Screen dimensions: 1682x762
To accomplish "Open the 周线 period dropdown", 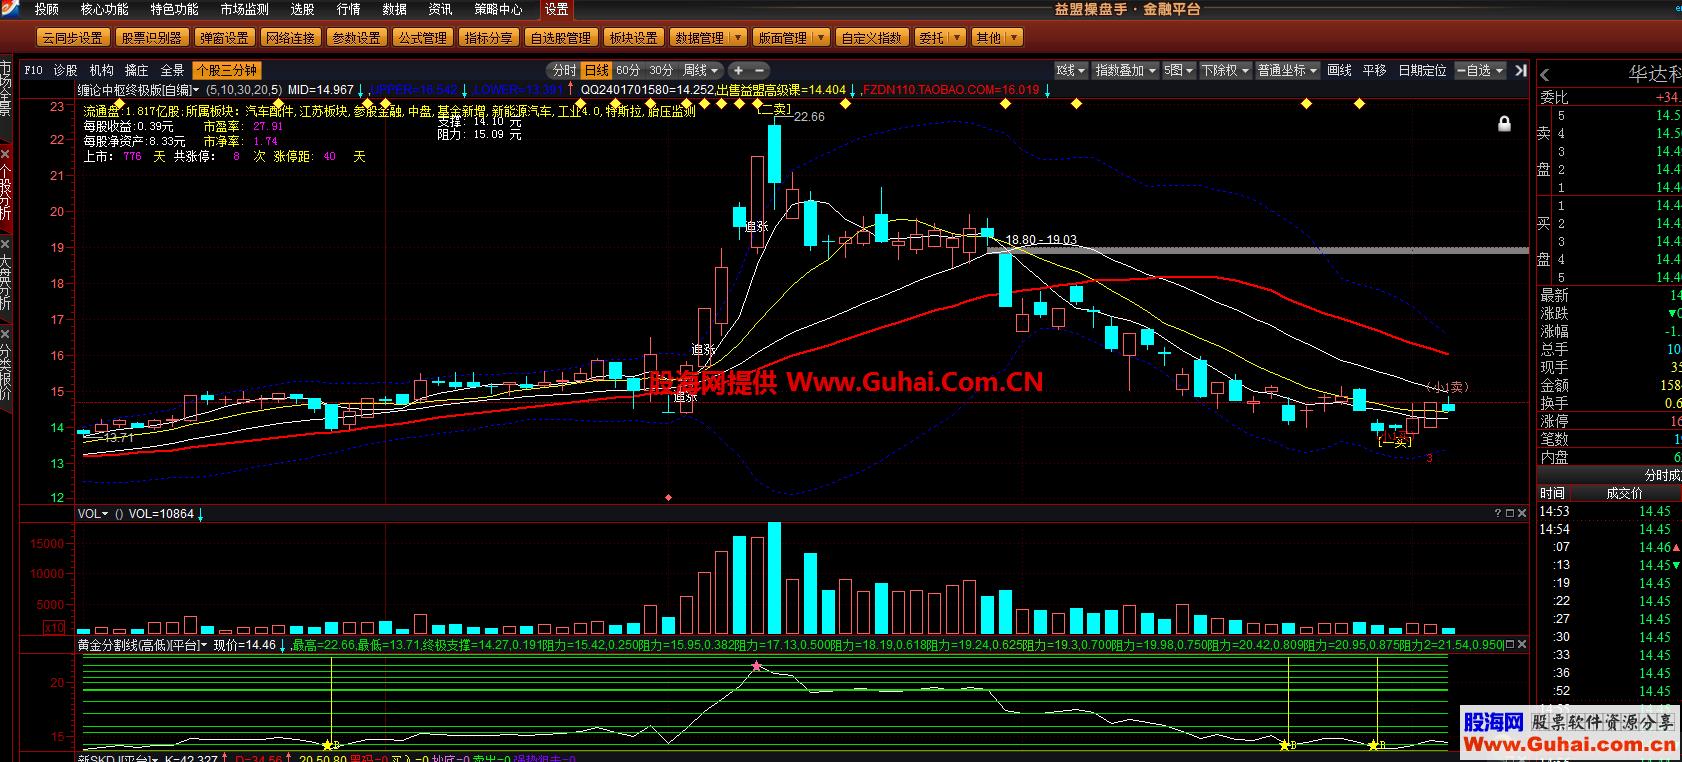I will pos(701,70).
